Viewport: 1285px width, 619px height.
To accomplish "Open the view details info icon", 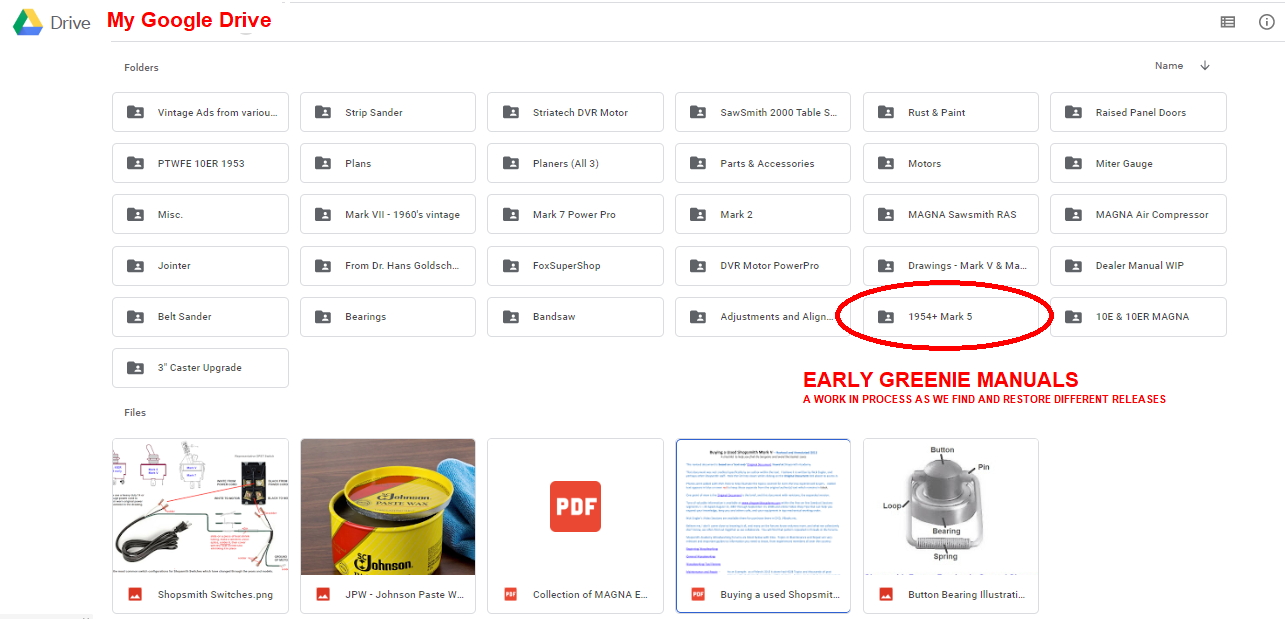I will (x=1266, y=22).
